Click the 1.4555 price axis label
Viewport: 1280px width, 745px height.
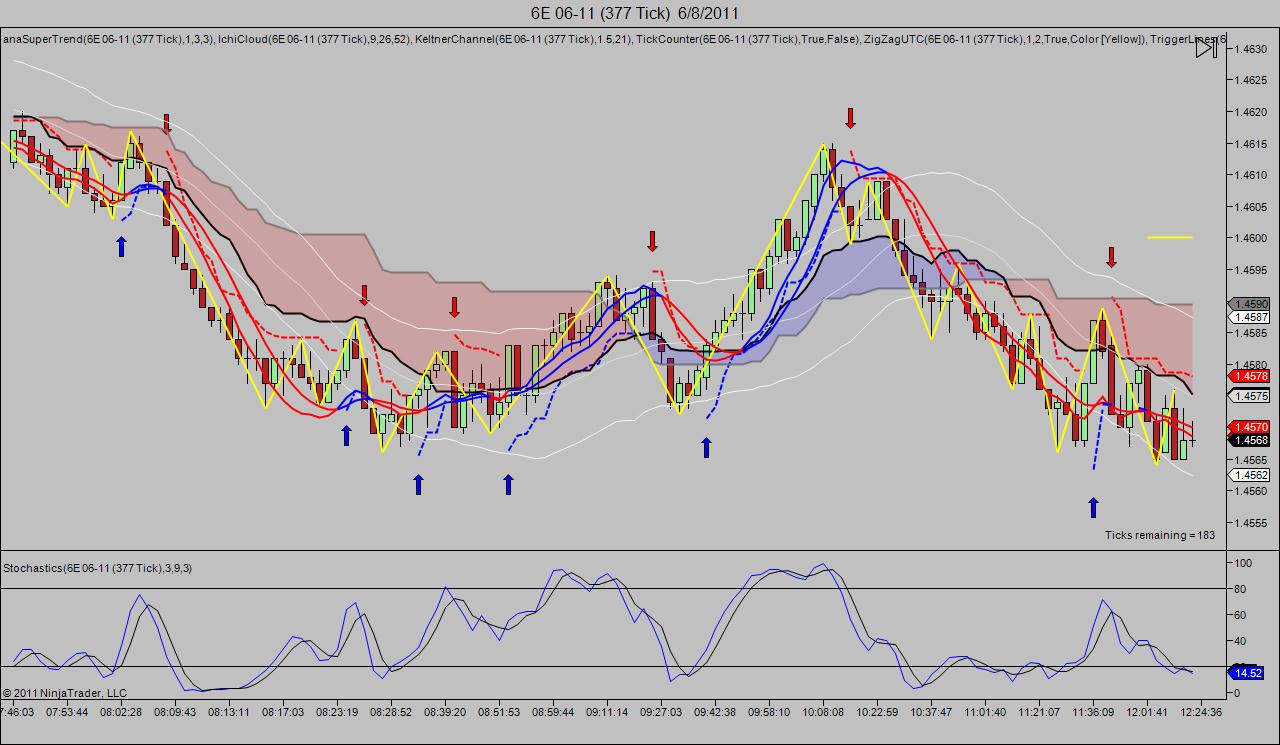[1251, 523]
